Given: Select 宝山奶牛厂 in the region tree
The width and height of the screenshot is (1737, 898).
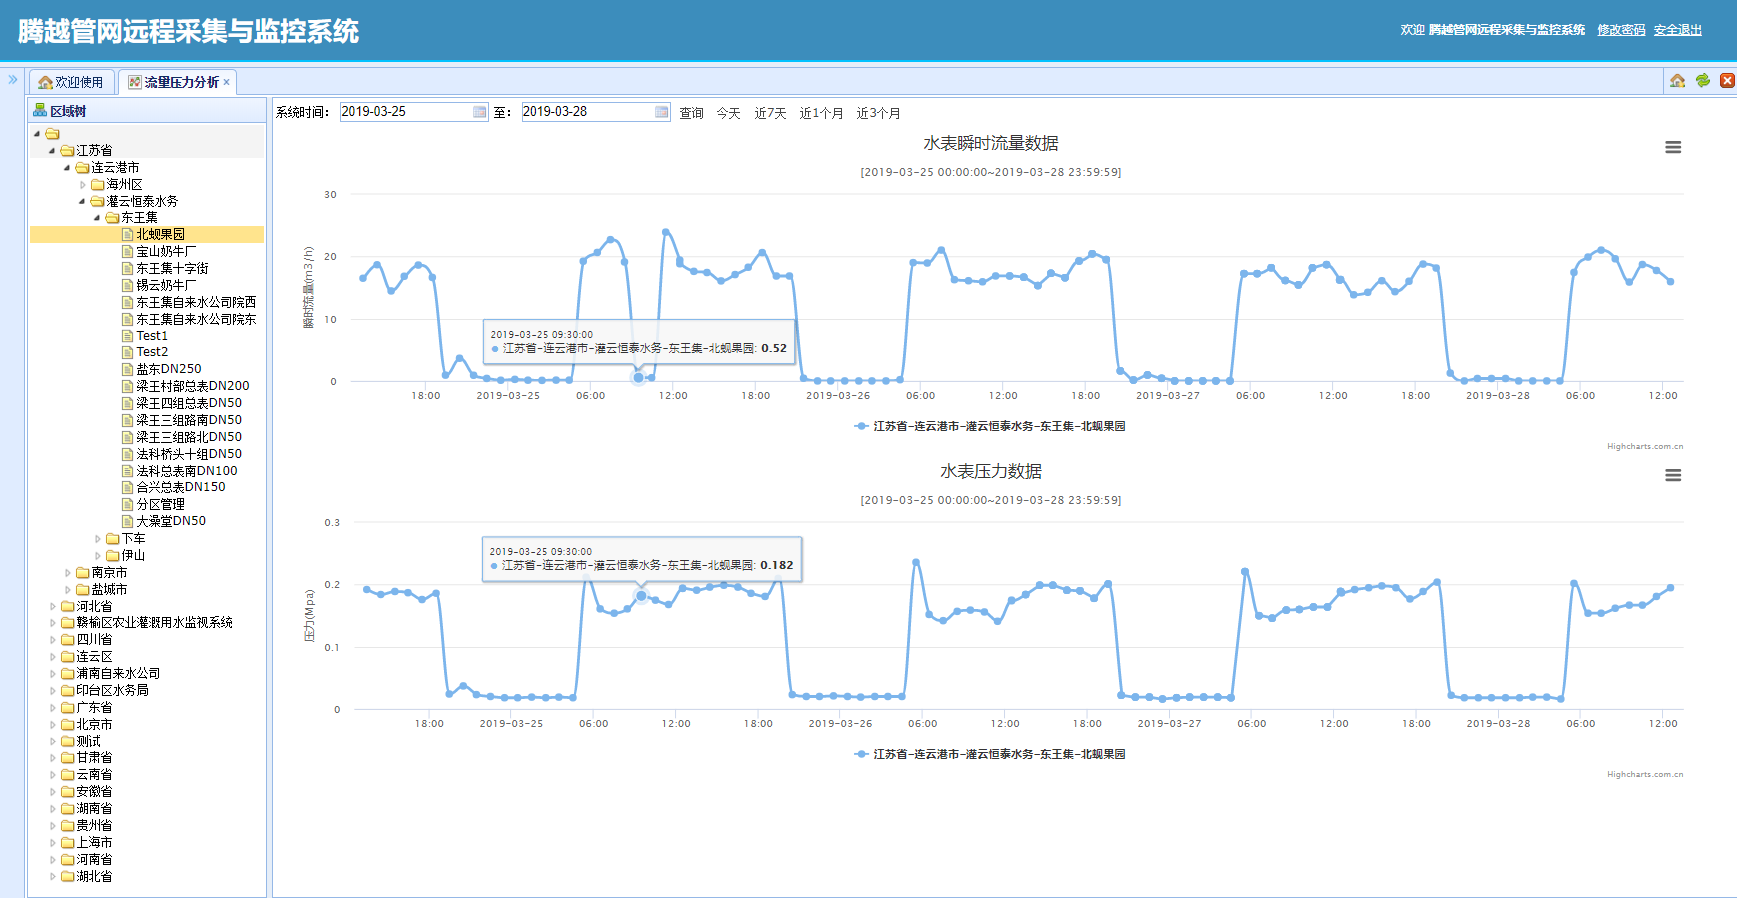Looking at the screenshot, I should coord(166,252).
